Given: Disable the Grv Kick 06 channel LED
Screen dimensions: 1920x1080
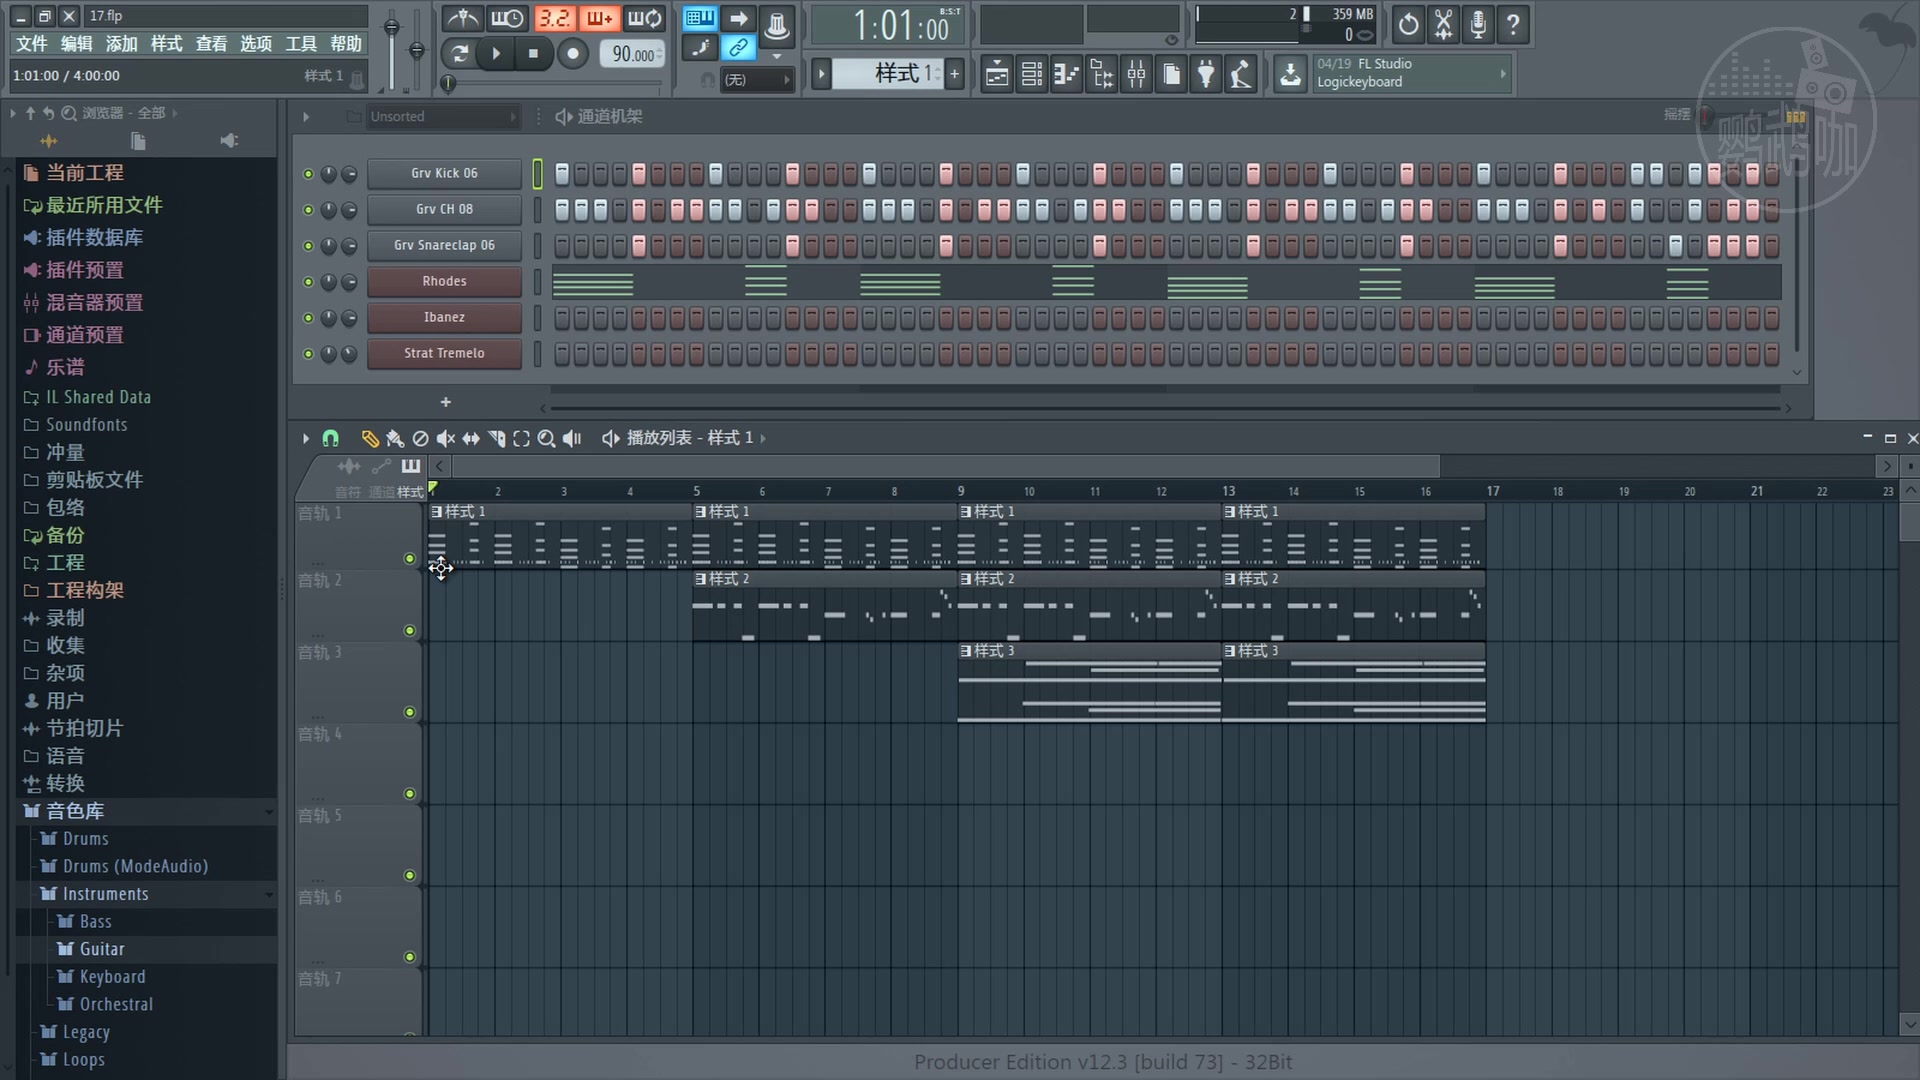Looking at the screenshot, I should tap(308, 173).
